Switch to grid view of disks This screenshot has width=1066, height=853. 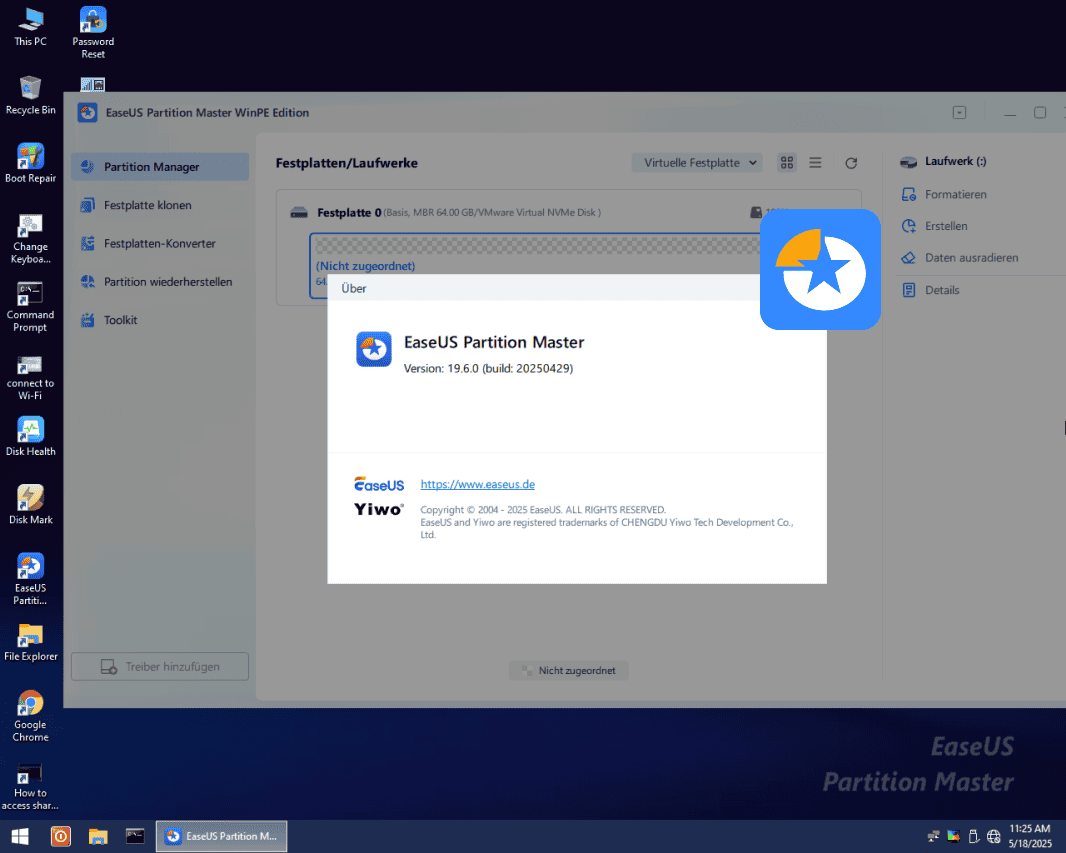click(x=787, y=162)
